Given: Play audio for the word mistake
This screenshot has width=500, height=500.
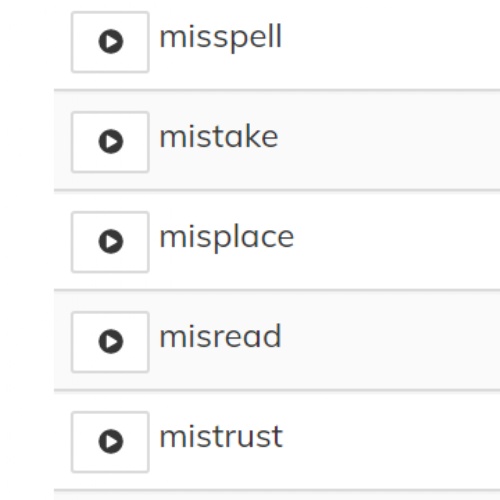Looking at the screenshot, I should point(110,142).
